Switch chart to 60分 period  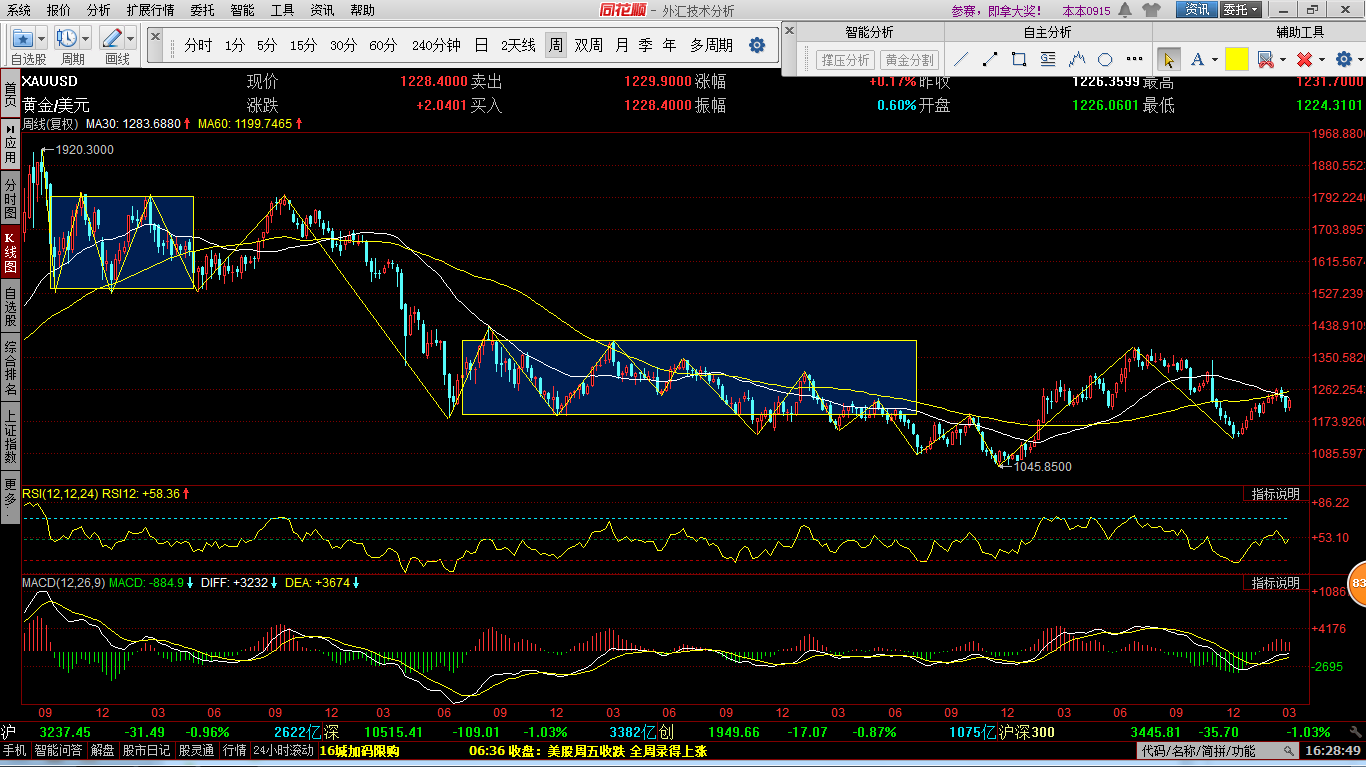click(x=383, y=46)
